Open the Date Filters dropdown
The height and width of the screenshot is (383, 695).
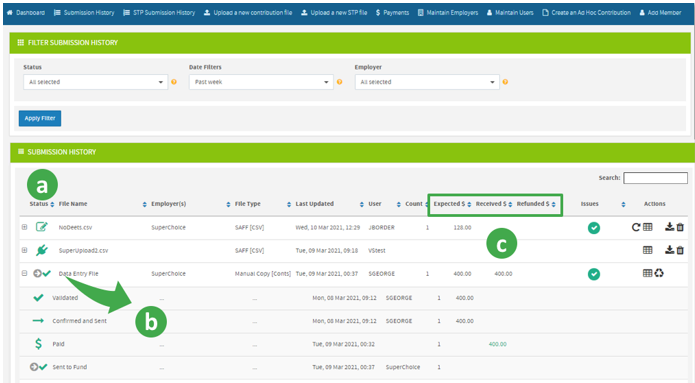[261, 82]
